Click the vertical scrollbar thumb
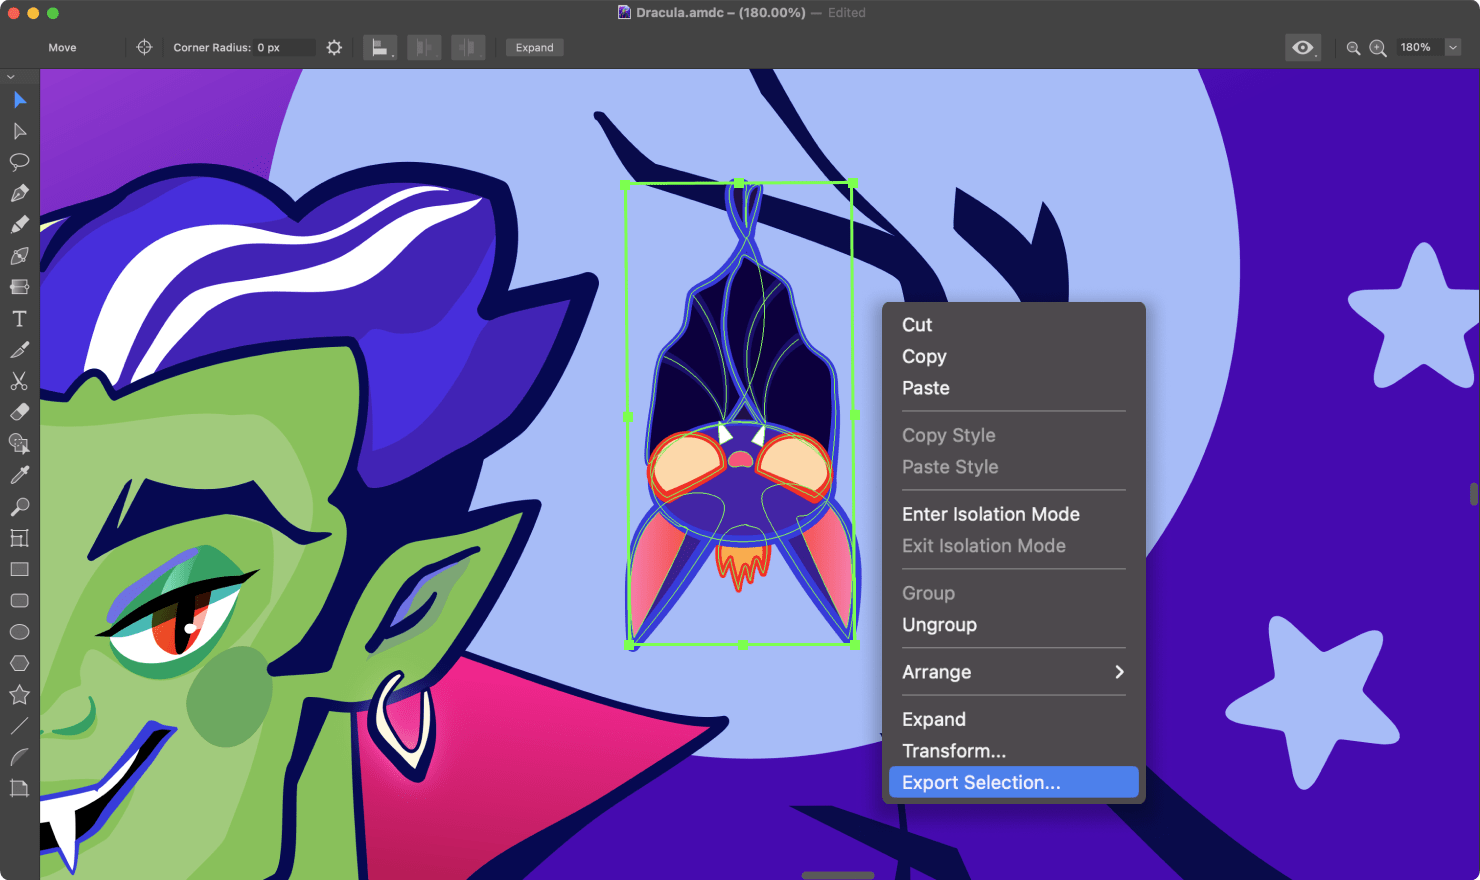The height and width of the screenshot is (880, 1480). click(x=1473, y=494)
